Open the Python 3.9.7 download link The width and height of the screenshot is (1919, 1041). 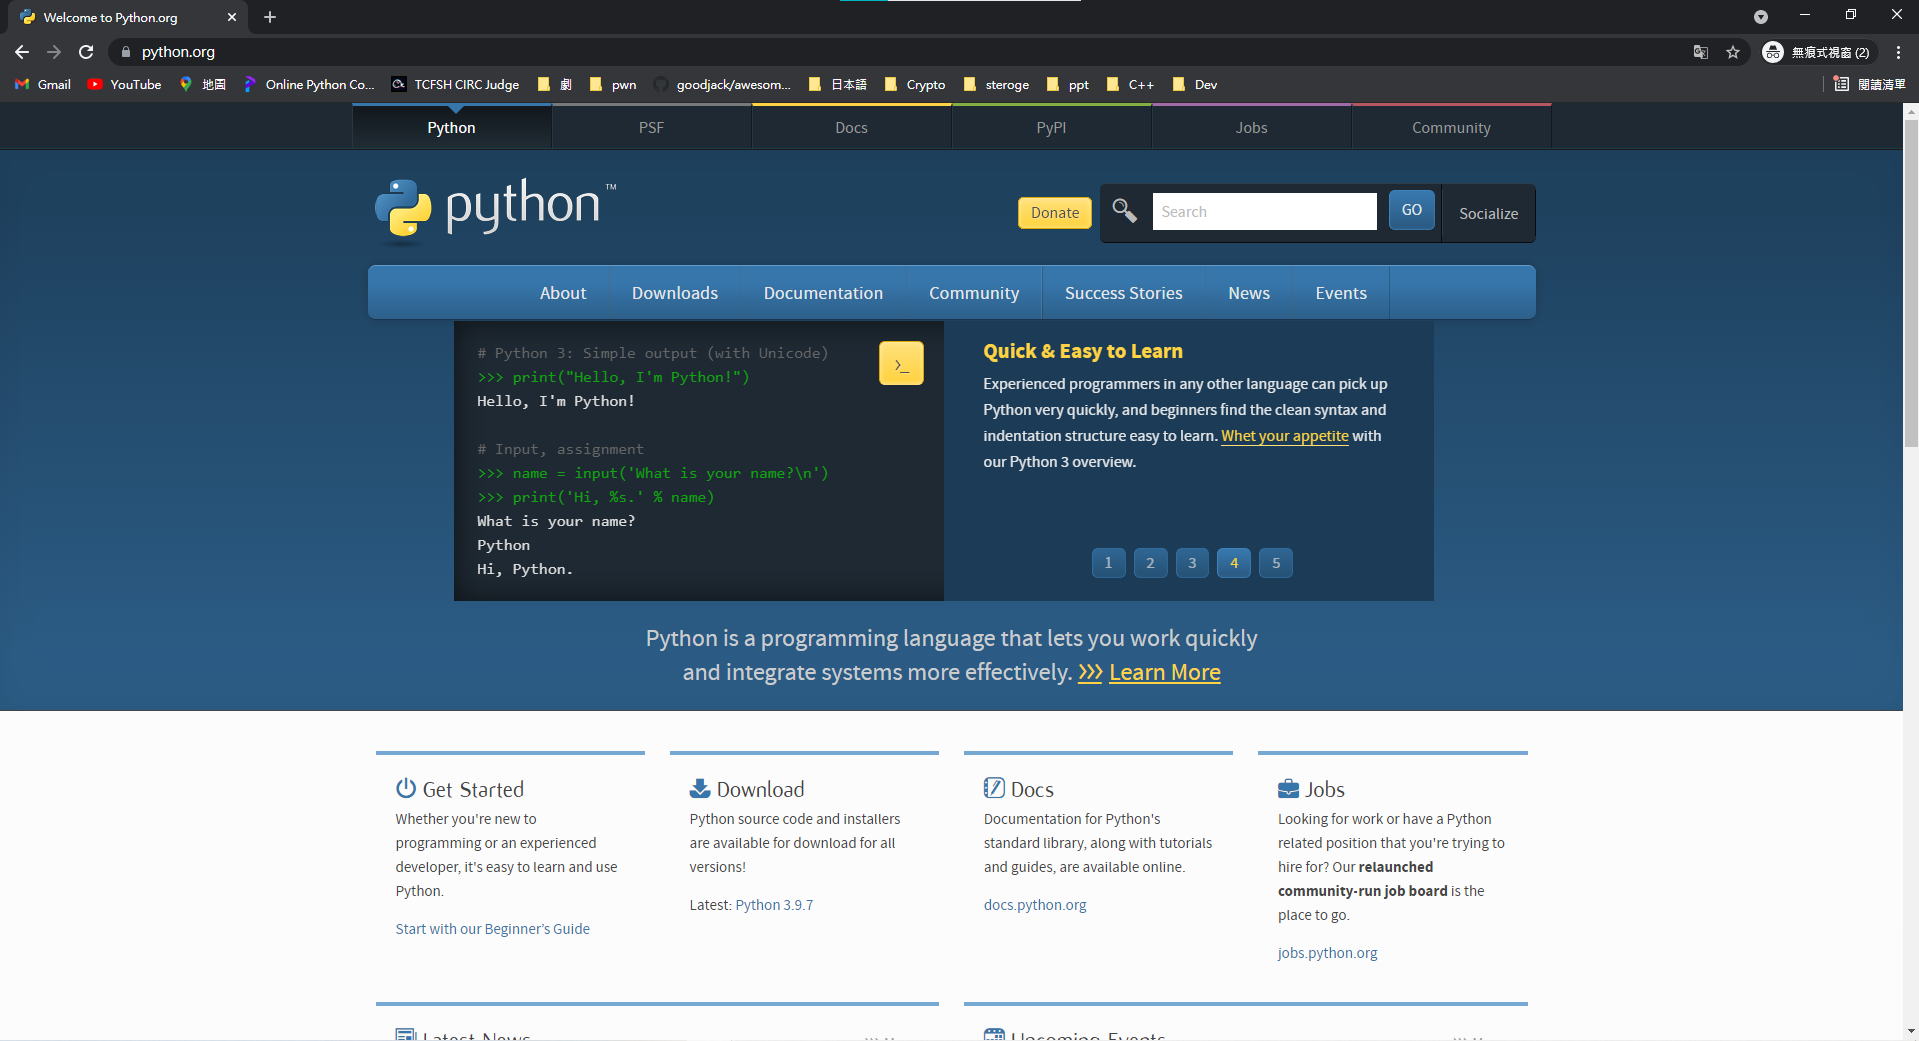(x=774, y=905)
